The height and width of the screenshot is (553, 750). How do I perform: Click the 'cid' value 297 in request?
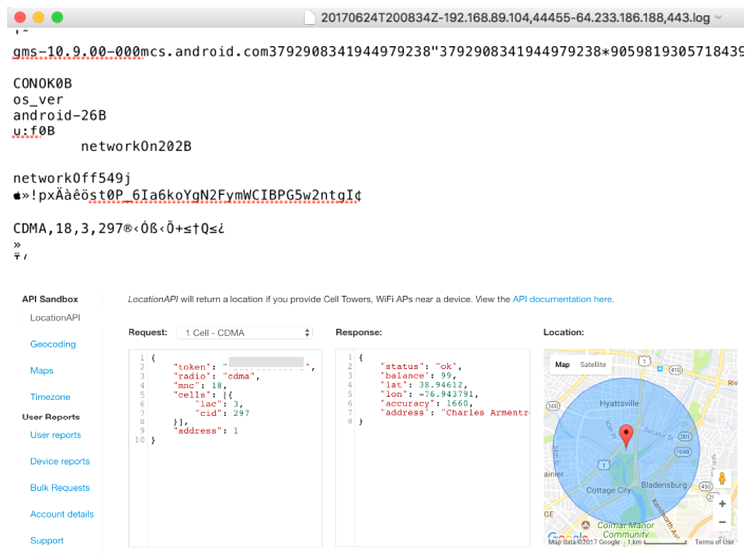pos(241,413)
